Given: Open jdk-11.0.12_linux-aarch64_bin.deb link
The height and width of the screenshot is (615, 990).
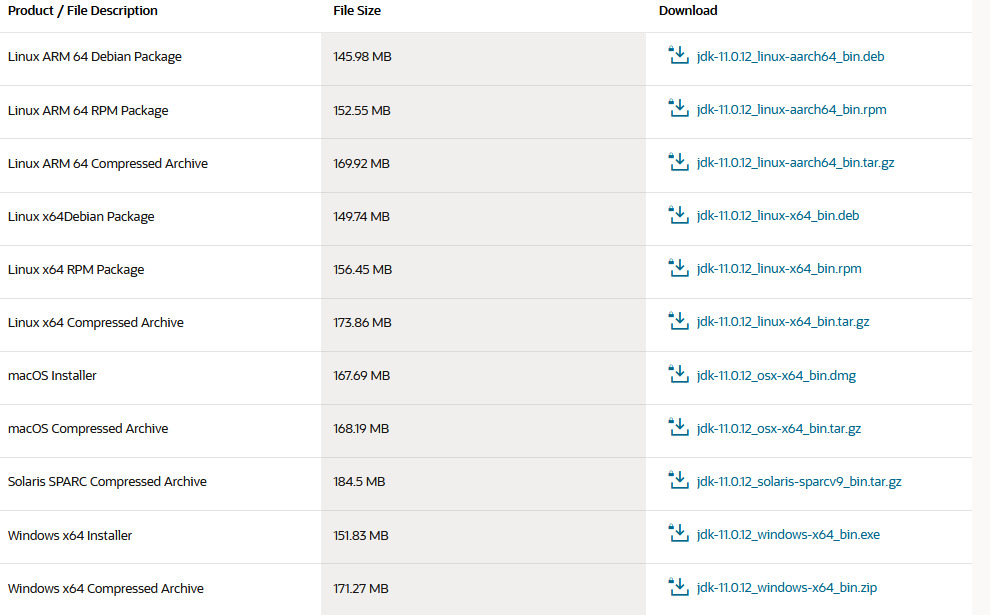Looking at the screenshot, I should click(790, 56).
